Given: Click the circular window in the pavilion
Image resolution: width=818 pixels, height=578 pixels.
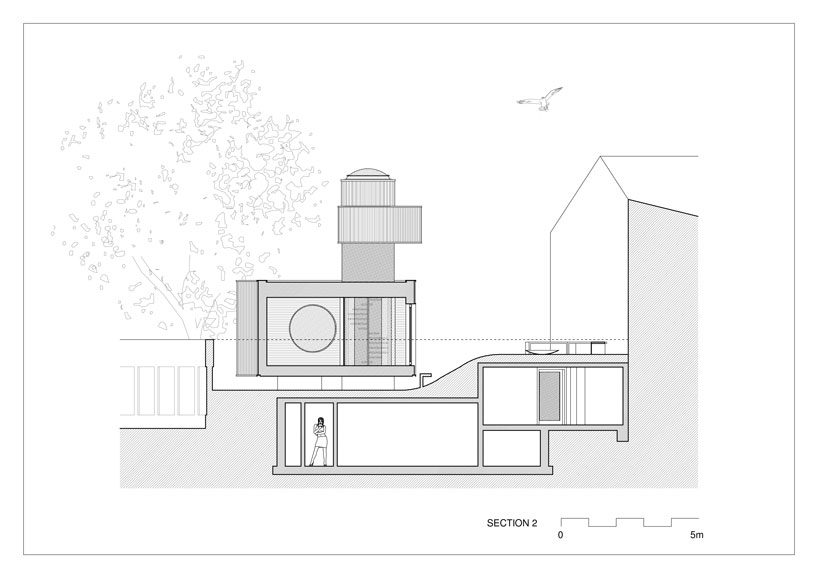Looking at the screenshot, I should point(312,328).
